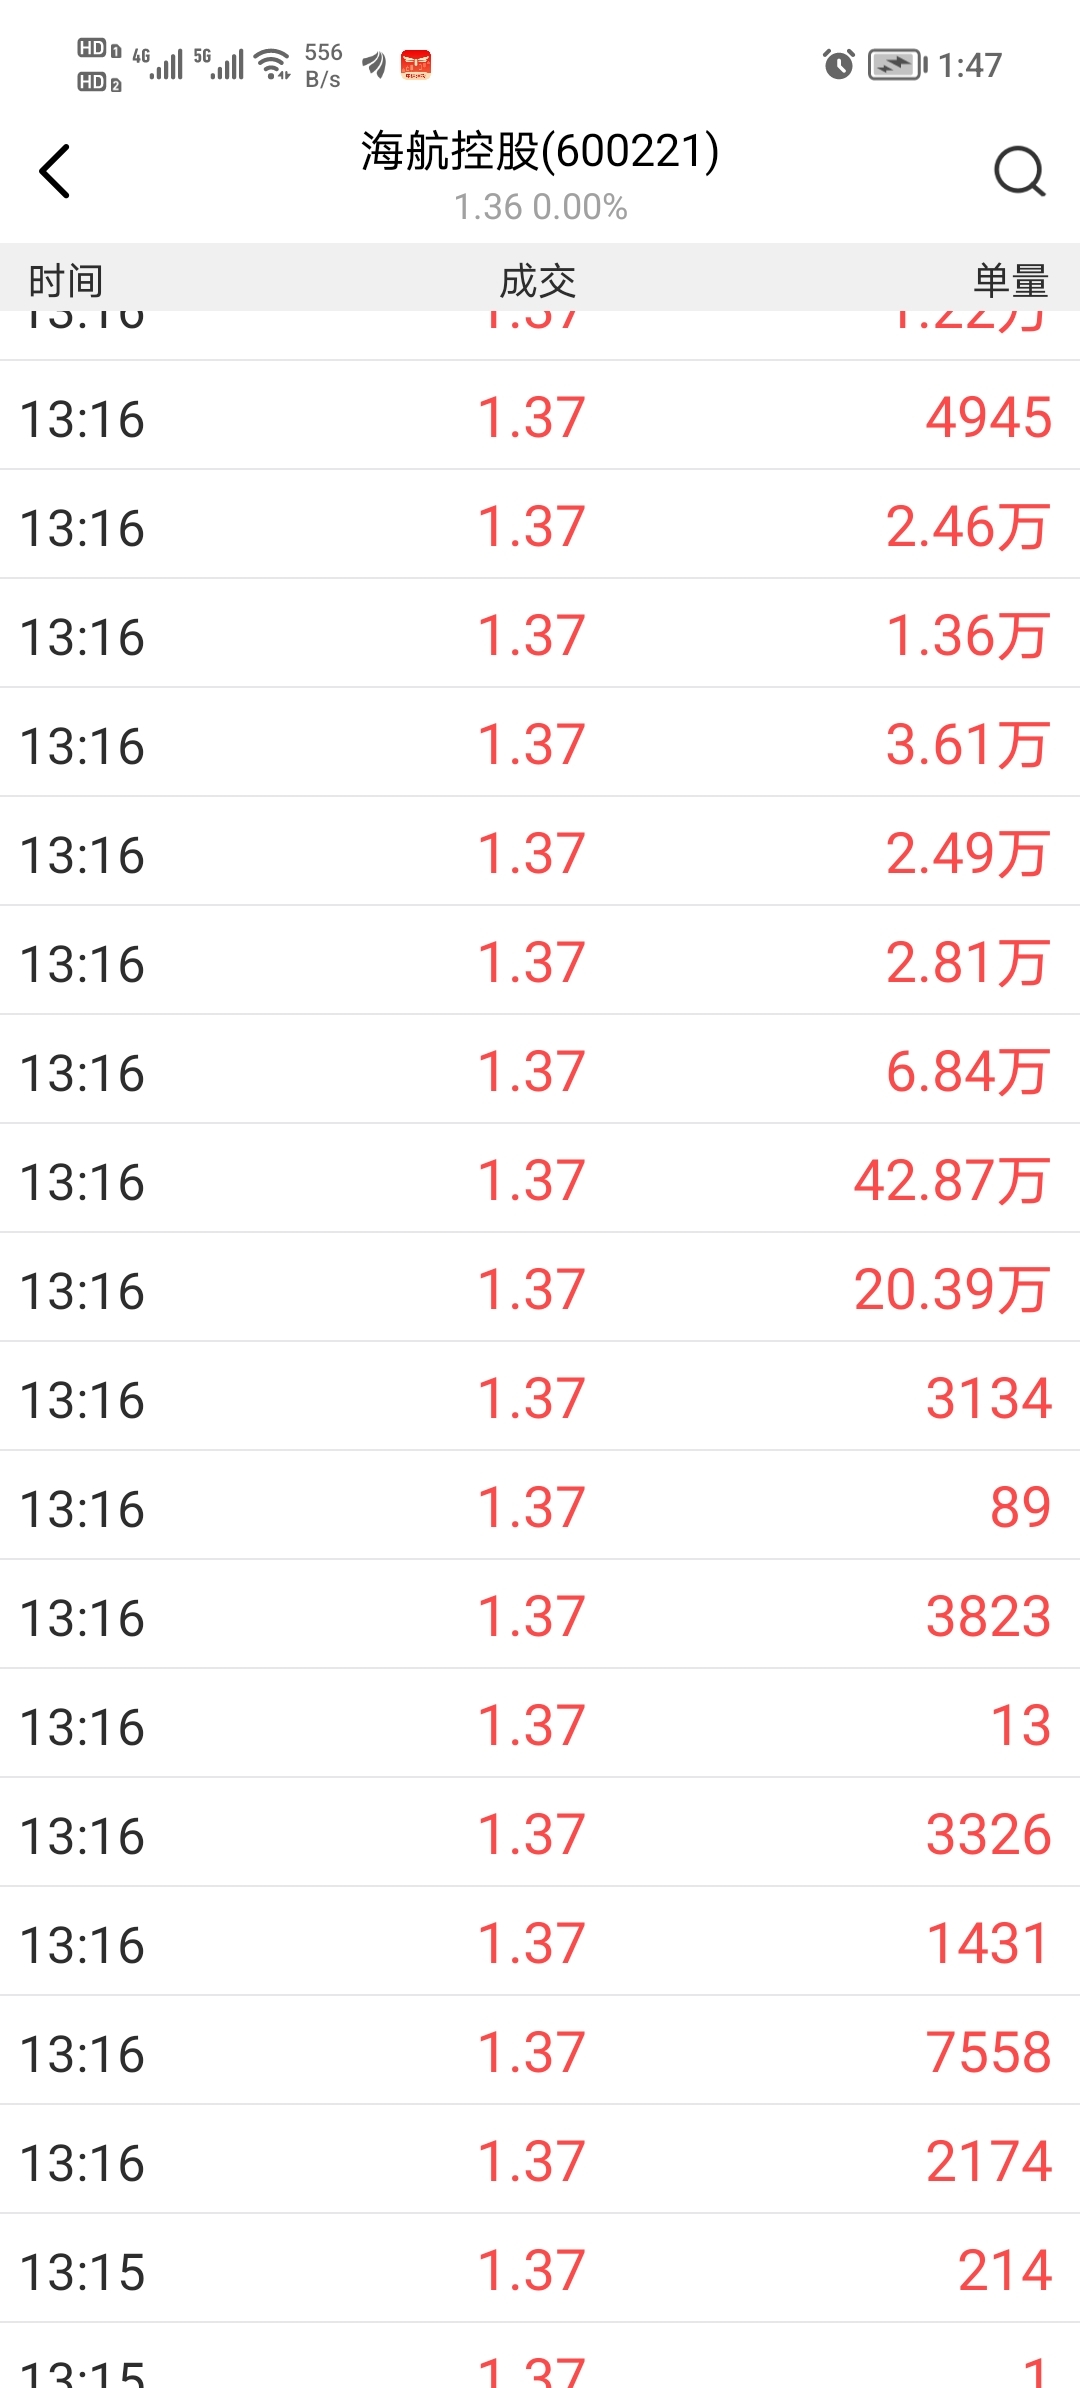This screenshot has height=2388, width=1080.
Task: Select the trade row with volume 89
Action: (x=540, y=1505)
